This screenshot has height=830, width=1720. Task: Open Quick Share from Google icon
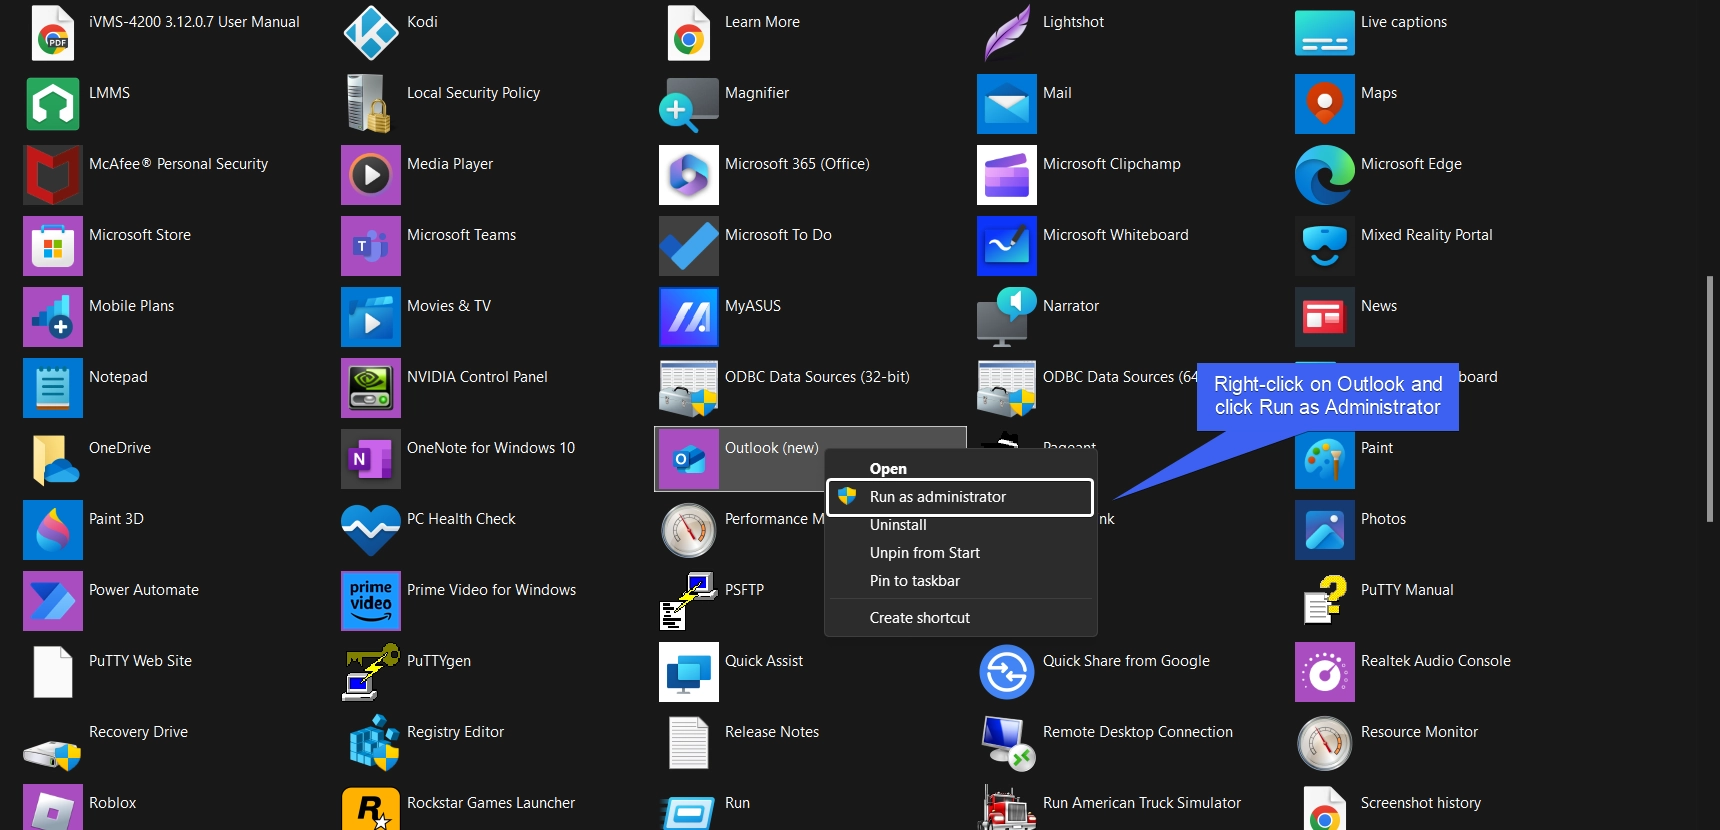point(1007,672)
